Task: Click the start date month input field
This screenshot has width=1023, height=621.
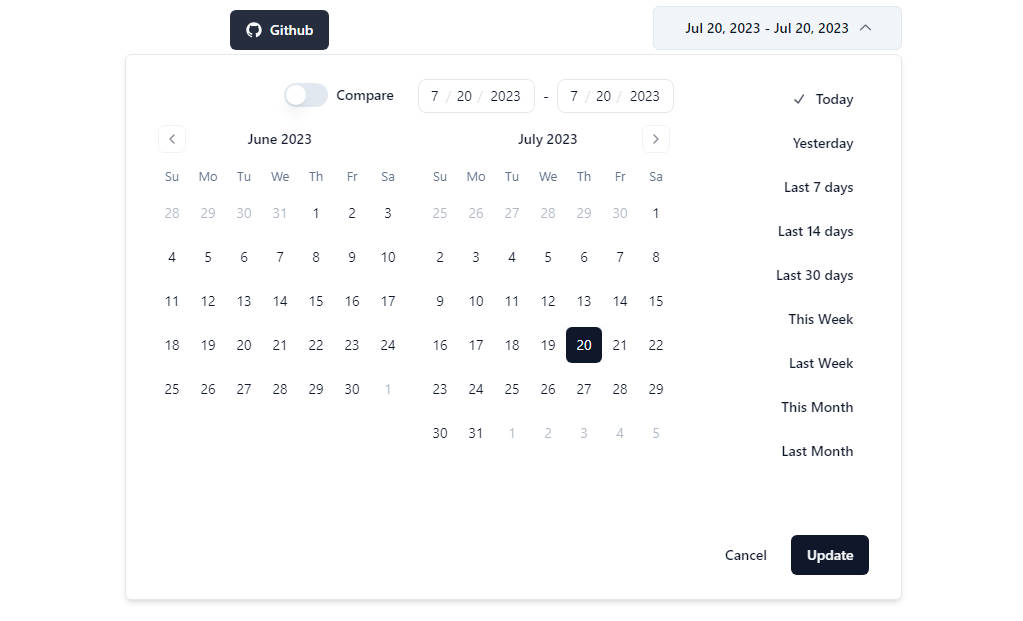Action: tap(434, 95)
